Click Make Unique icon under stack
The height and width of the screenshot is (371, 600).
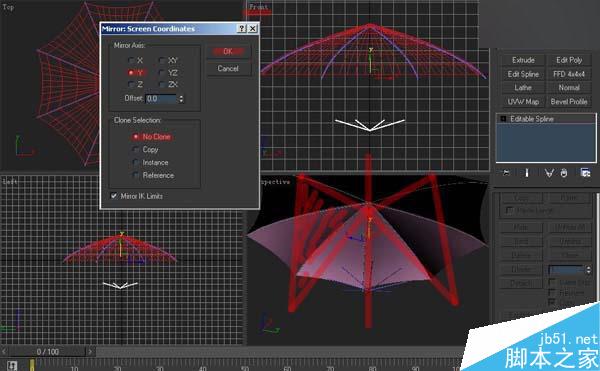point(549,173)
